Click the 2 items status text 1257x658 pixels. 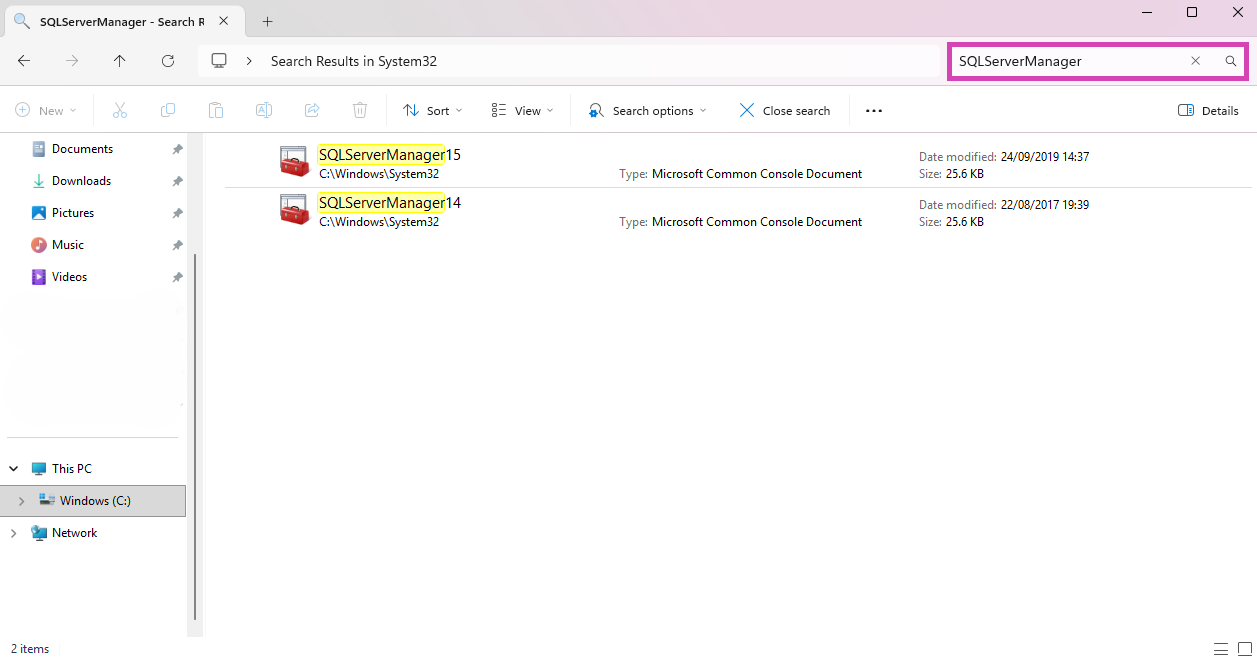click(x=30, y=649)
